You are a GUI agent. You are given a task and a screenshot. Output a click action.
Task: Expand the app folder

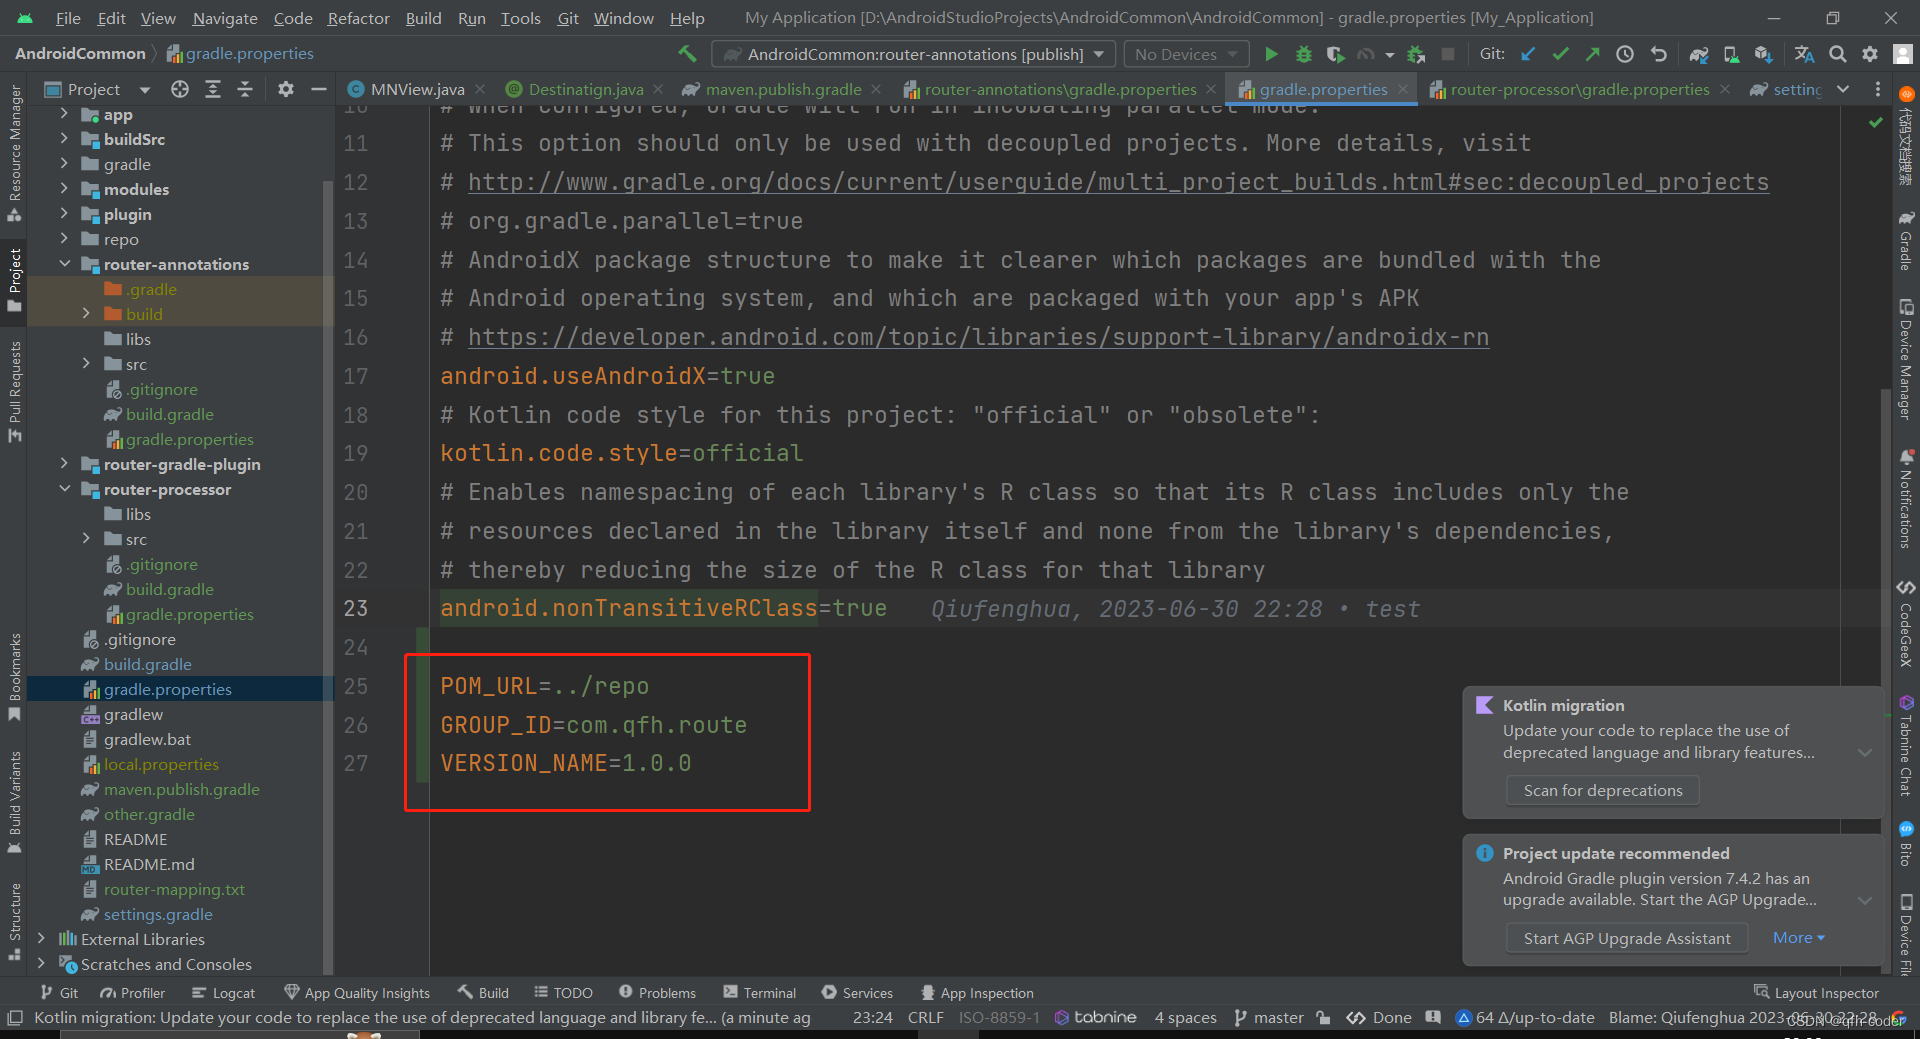tap(64, 114)
